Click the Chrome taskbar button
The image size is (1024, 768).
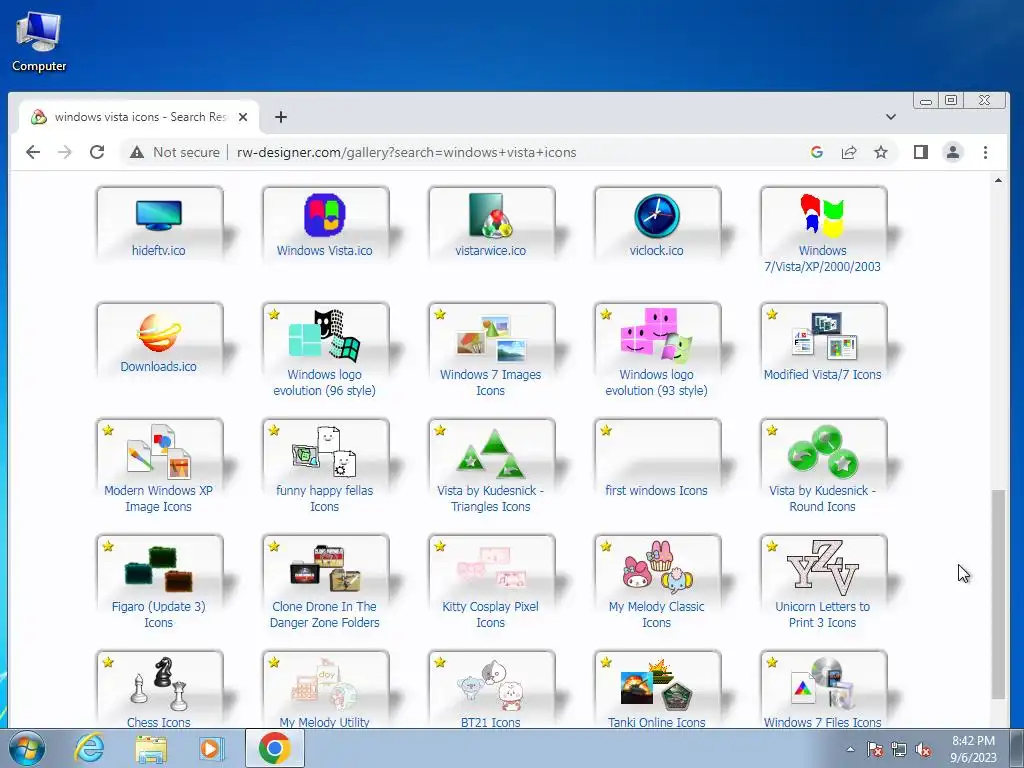tap(275, 748)
